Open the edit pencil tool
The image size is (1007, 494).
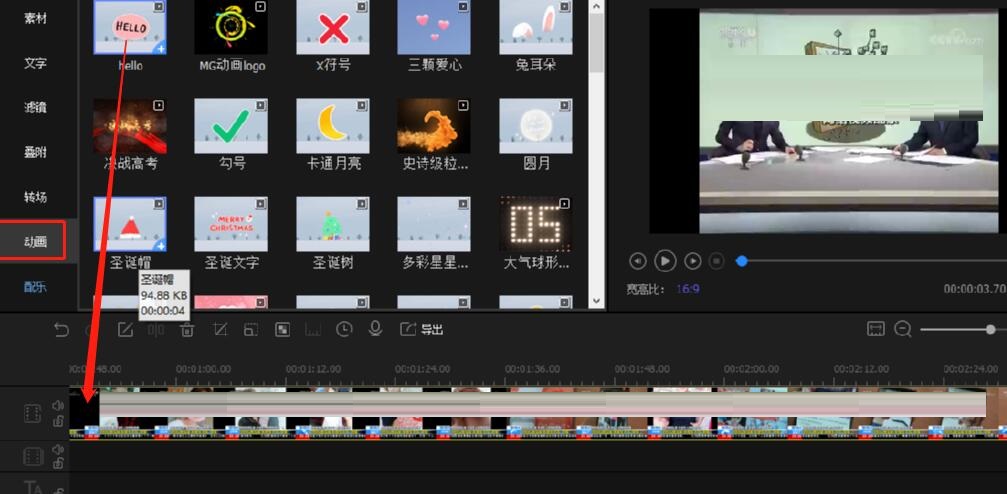pos(125,330)
